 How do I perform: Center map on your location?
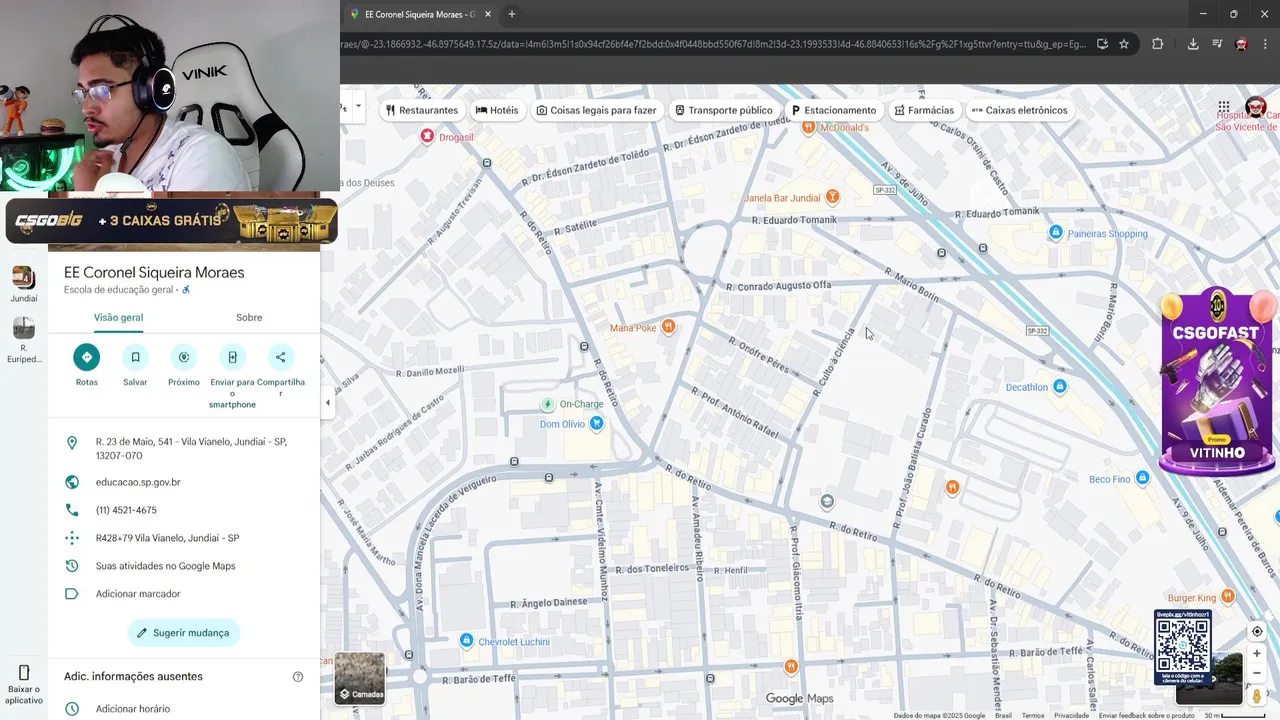coord(1257,632)
